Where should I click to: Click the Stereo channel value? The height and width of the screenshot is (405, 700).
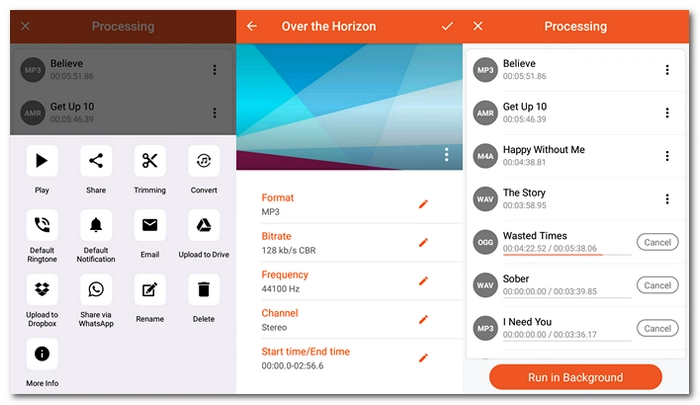click(274, 327)
